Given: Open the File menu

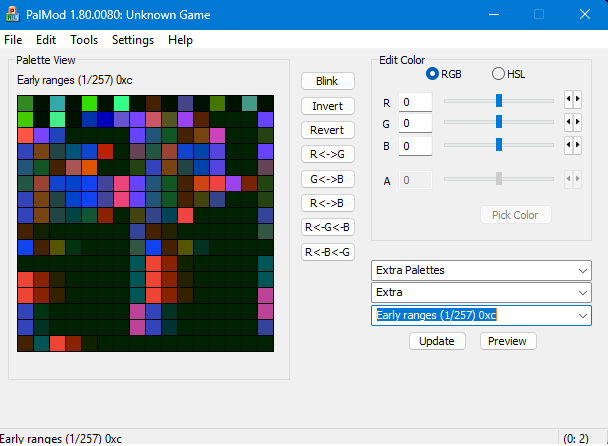Looking at the screenshot, I should [x=13, y=40].
